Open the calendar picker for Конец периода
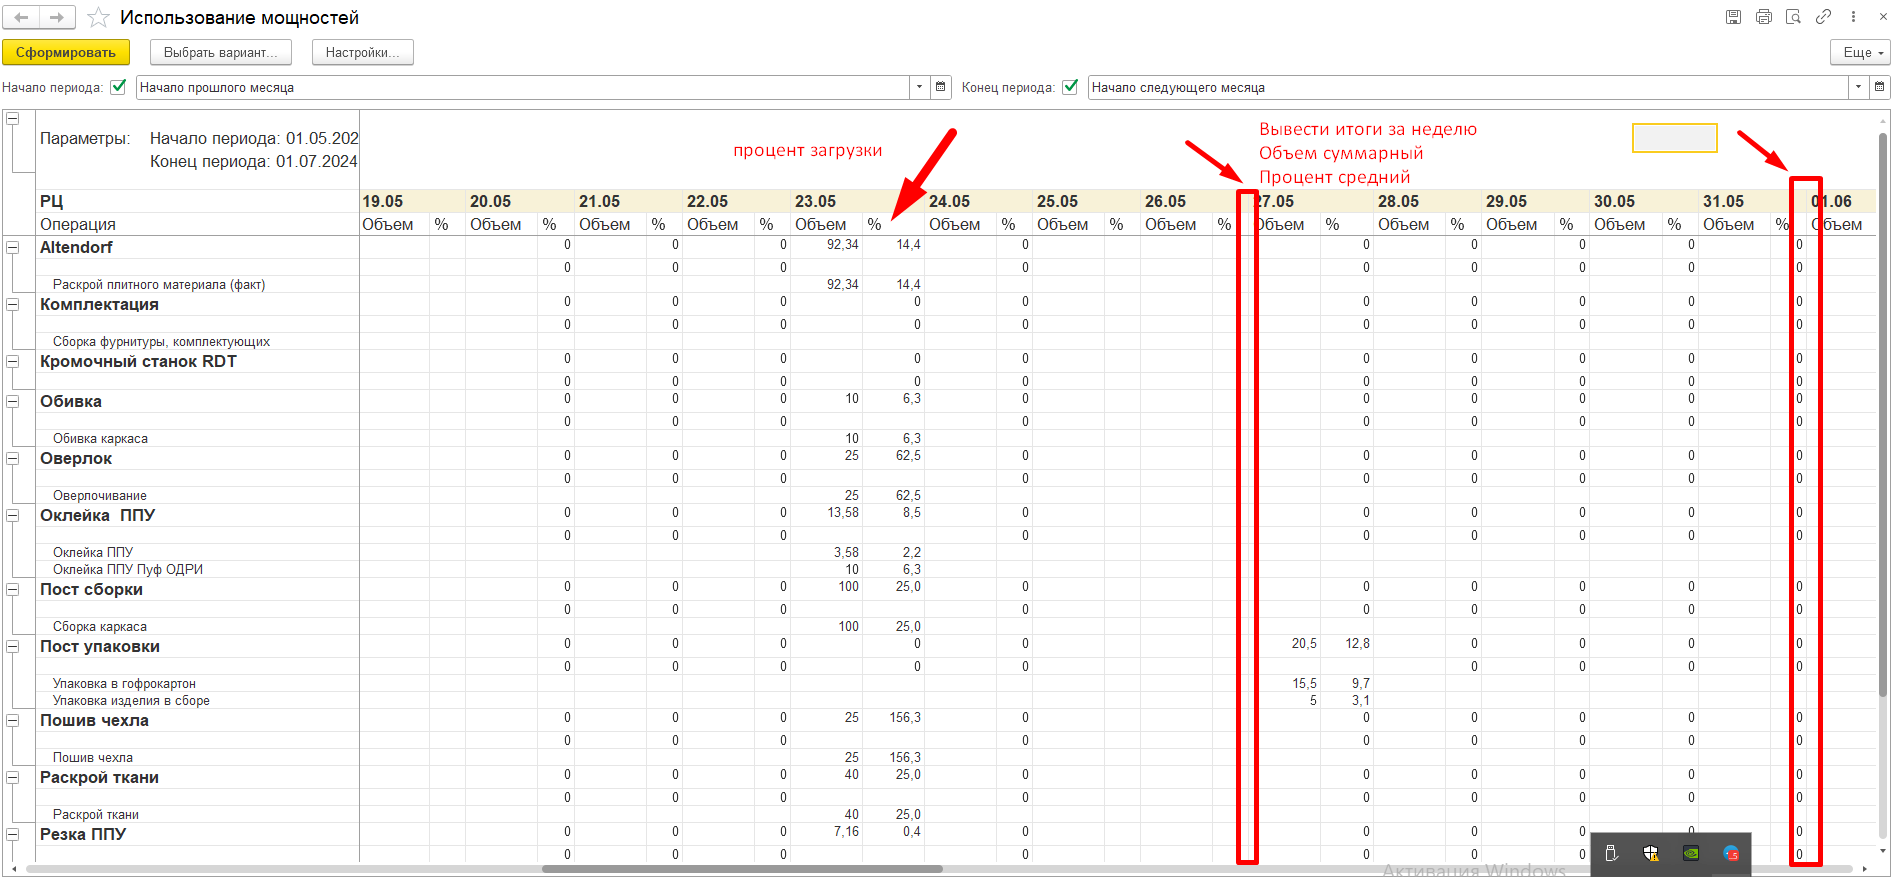The width and height of the screenshot is (1895, 877). [x=1880, y=87]
